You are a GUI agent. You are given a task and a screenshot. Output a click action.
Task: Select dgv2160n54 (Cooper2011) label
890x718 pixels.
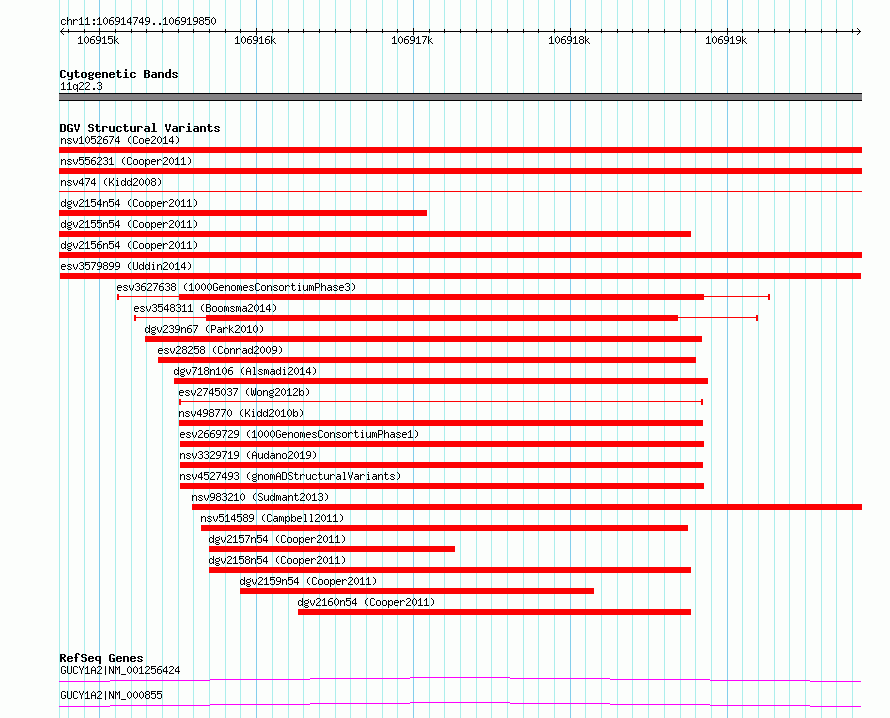pyautogui.click(x=366, y=602)
